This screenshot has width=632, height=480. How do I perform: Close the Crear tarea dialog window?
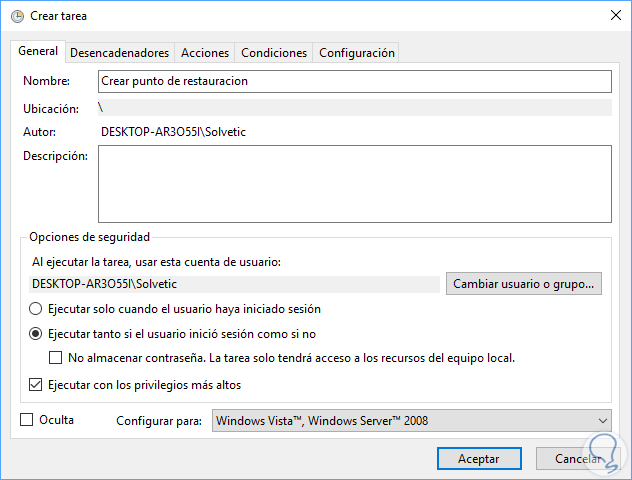pyautogui.click(x=613, y=15)
